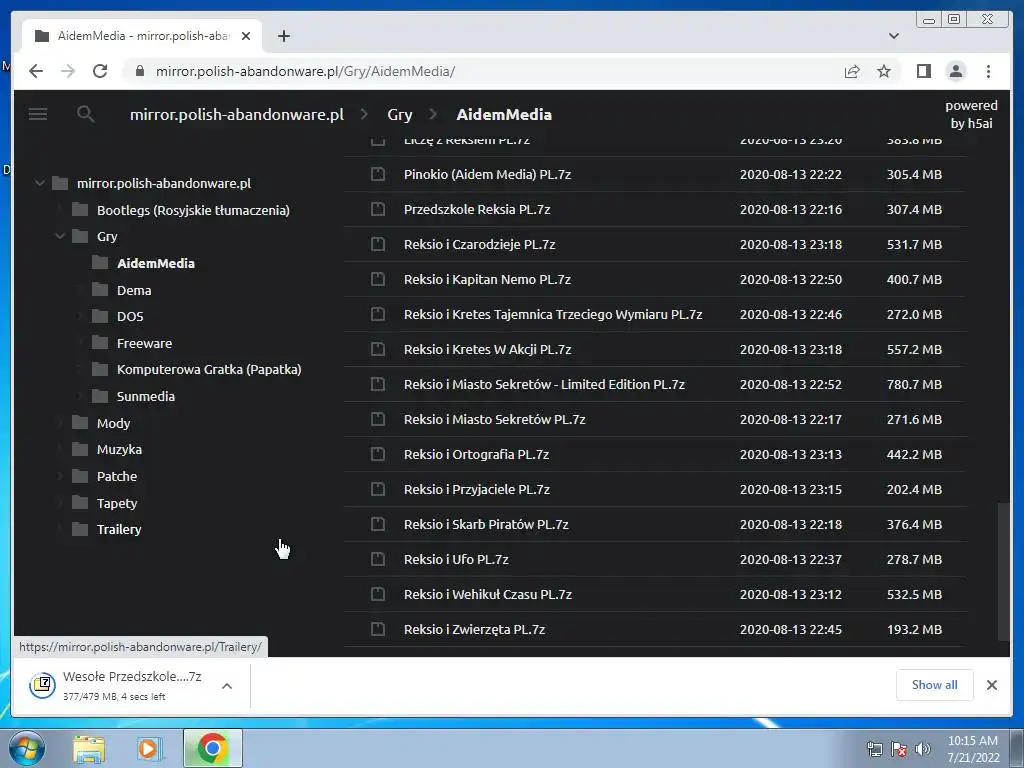Click size 780.7 MB cell

tap(914, 384)
